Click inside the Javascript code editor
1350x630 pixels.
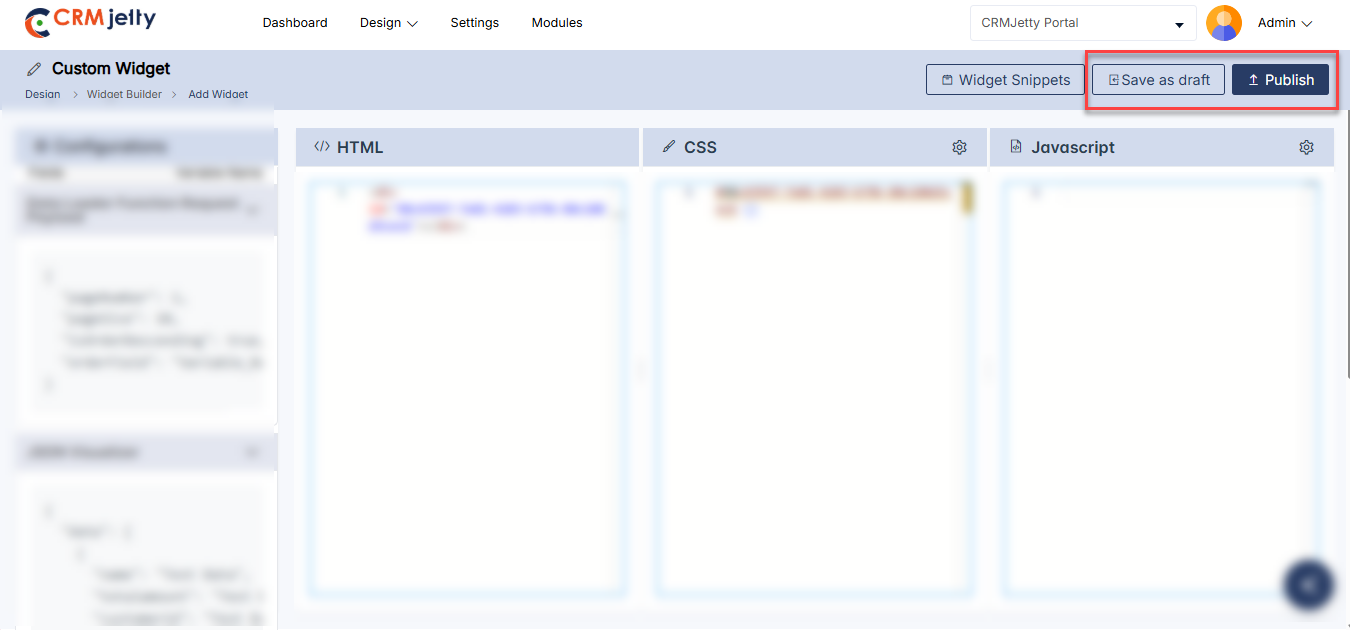pyautogui.click(x=1160, y=390)
